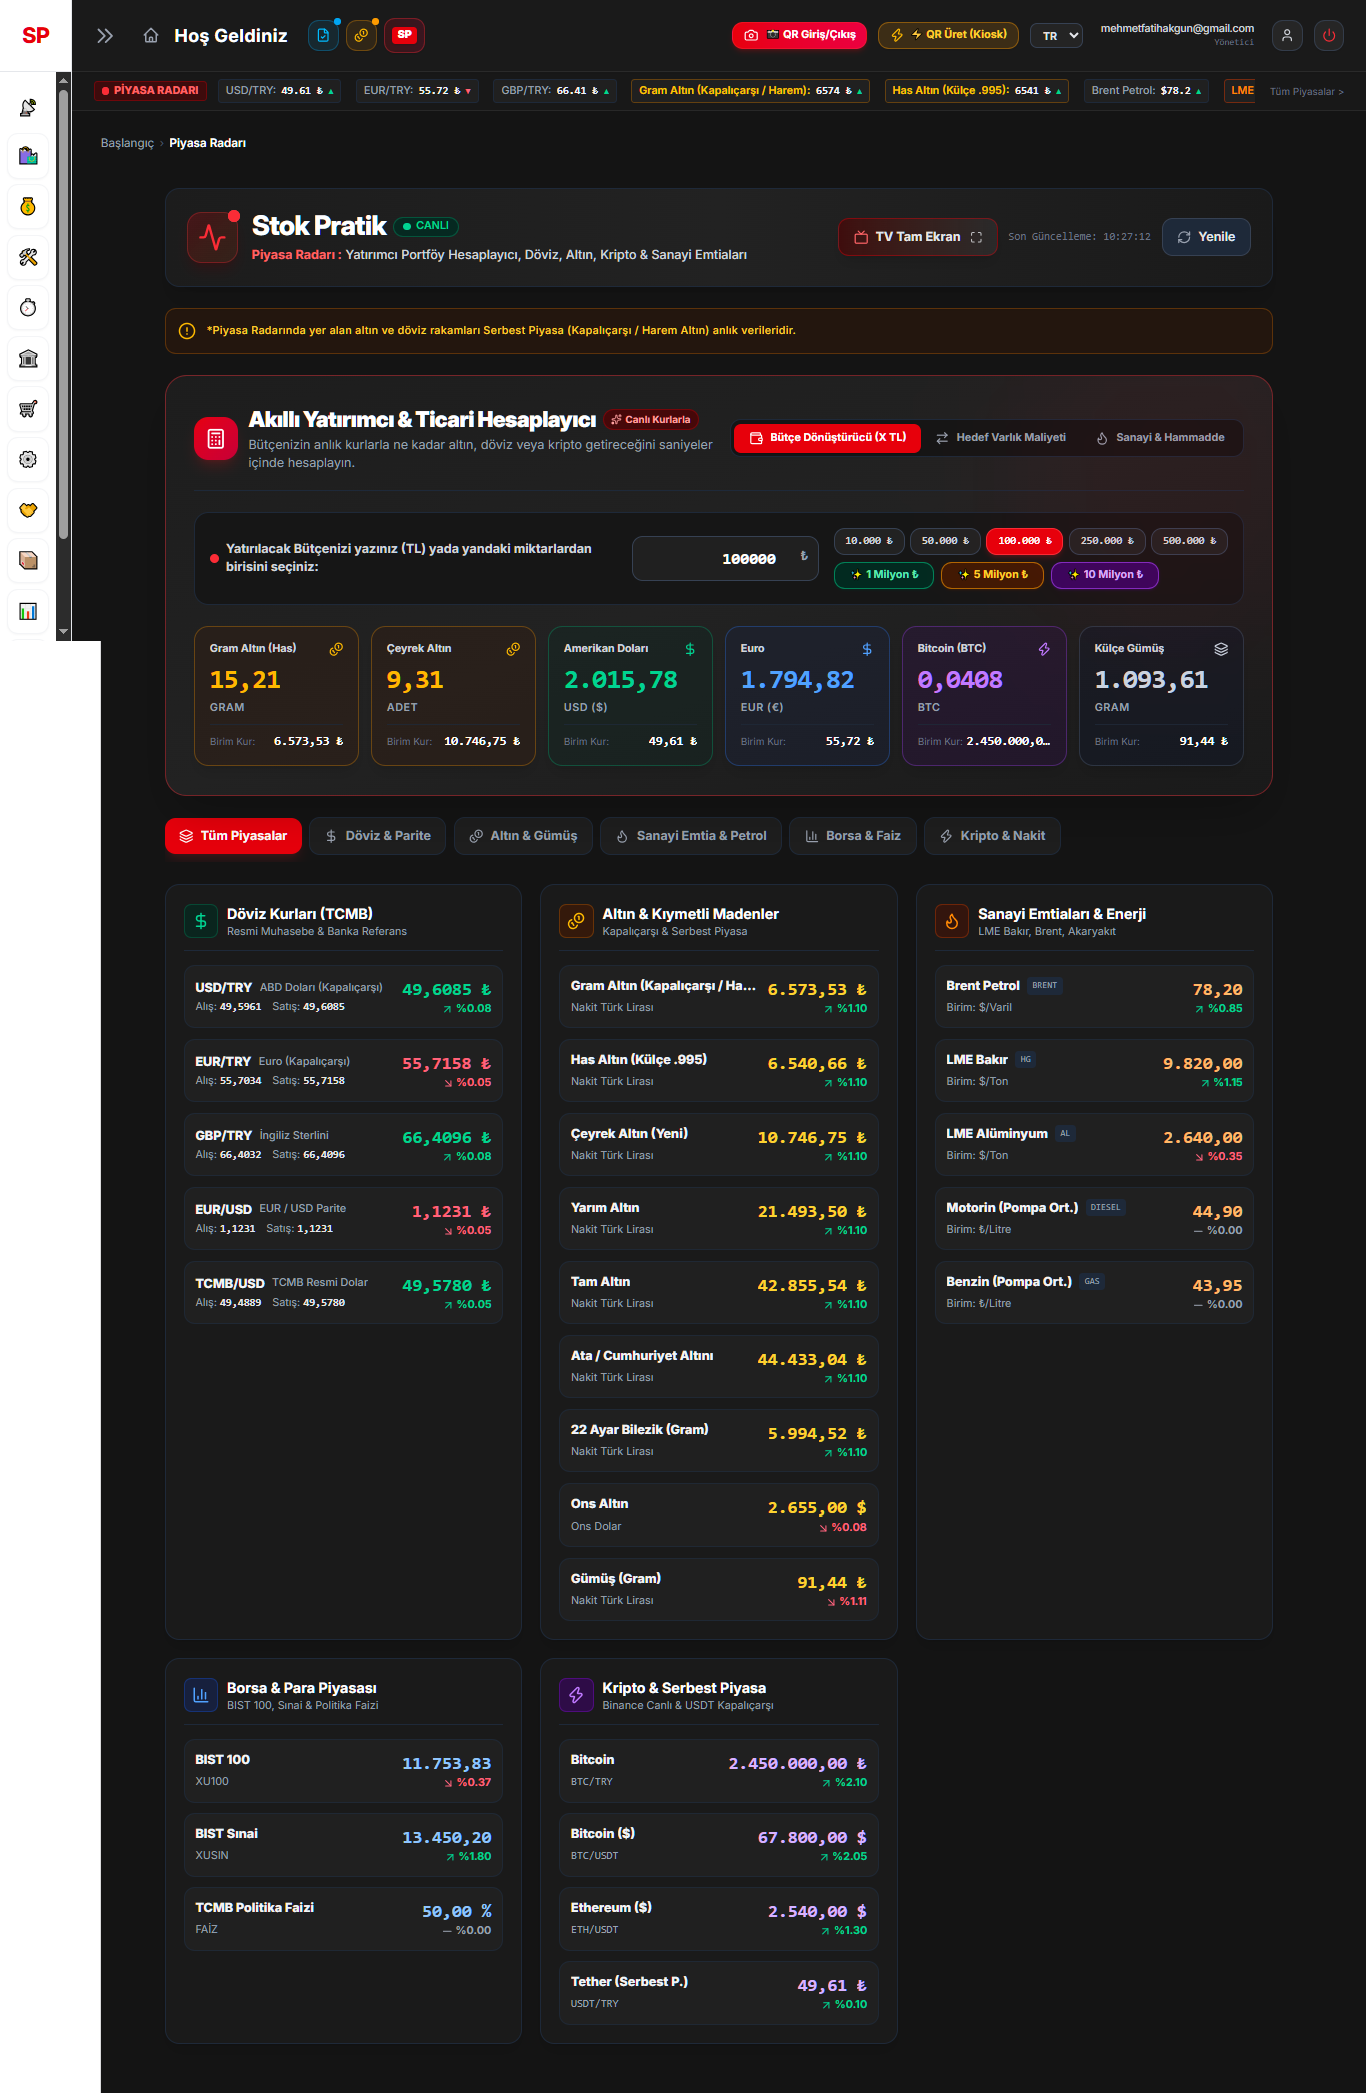Open the orange coins icon in header
Image resolution: width=1366 pixels, height=2093 pixels.
point(361,35)
